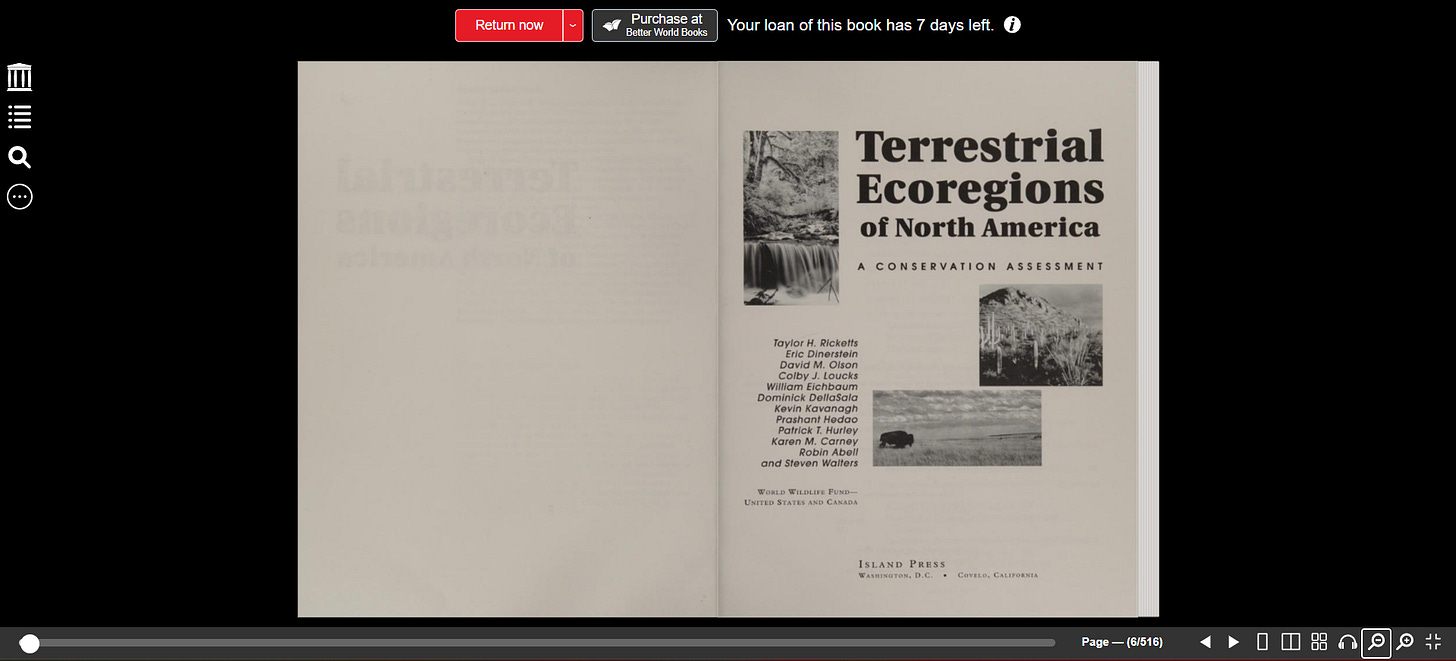The image size is (1456, 661).
Task: Click author name 'Dominick DellaSala'
Action: tap(808, 398)
